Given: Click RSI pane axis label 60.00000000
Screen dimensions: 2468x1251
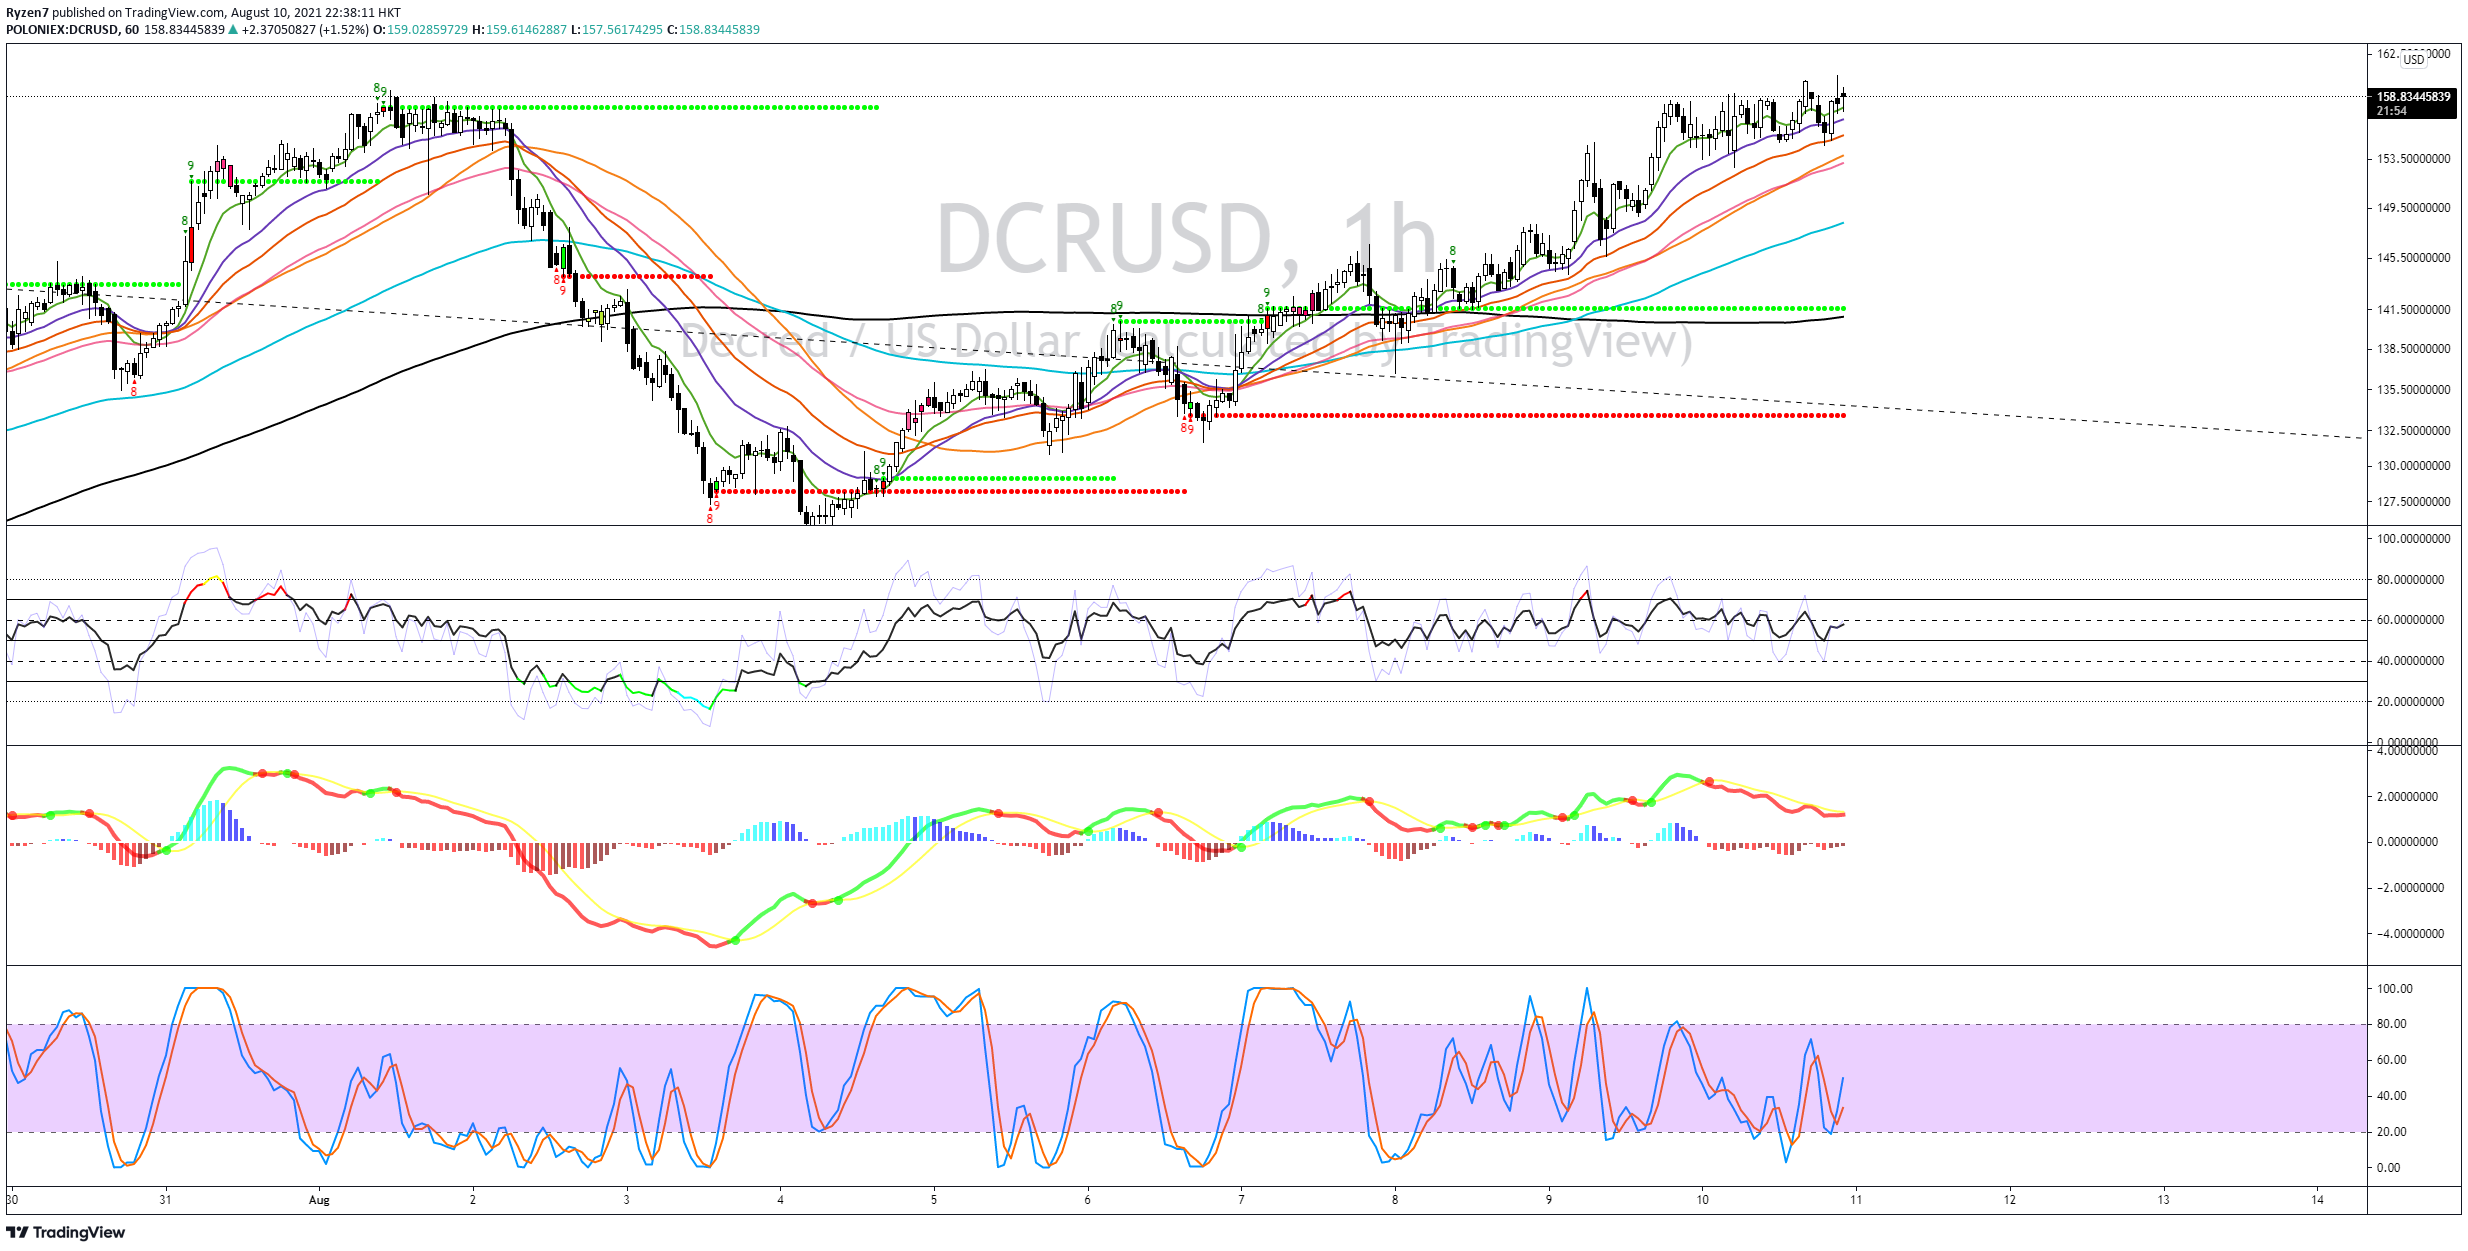Looking at the screenshot, I should coord(2410,620).
